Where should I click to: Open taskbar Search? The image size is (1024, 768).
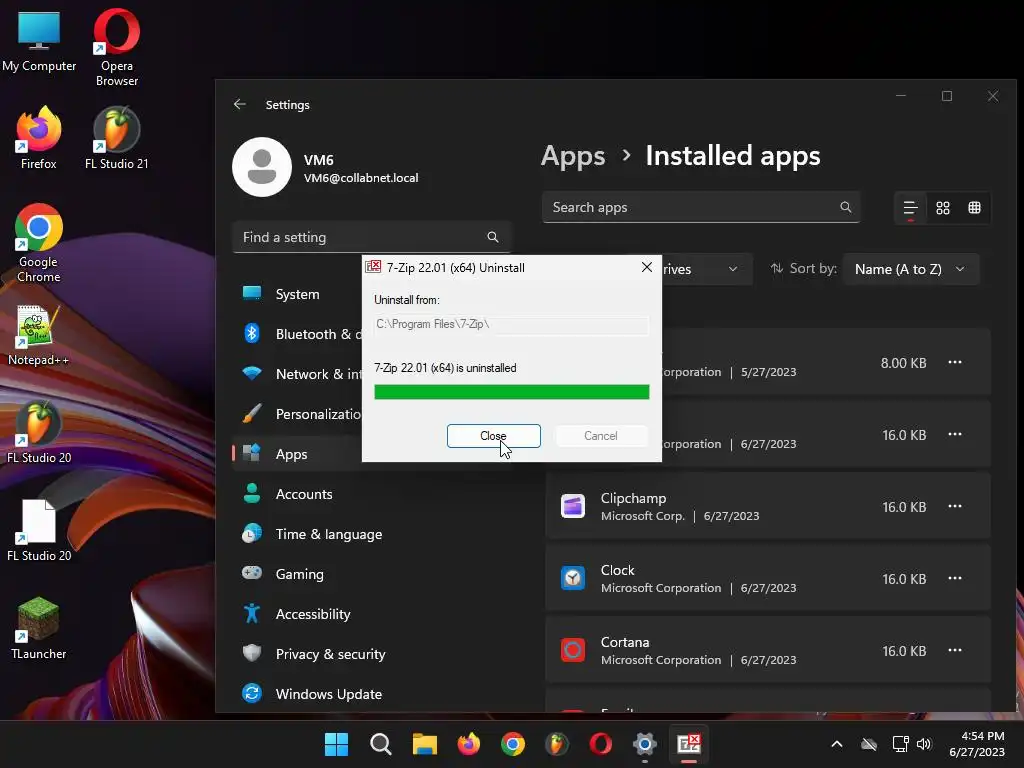point(380,744)
